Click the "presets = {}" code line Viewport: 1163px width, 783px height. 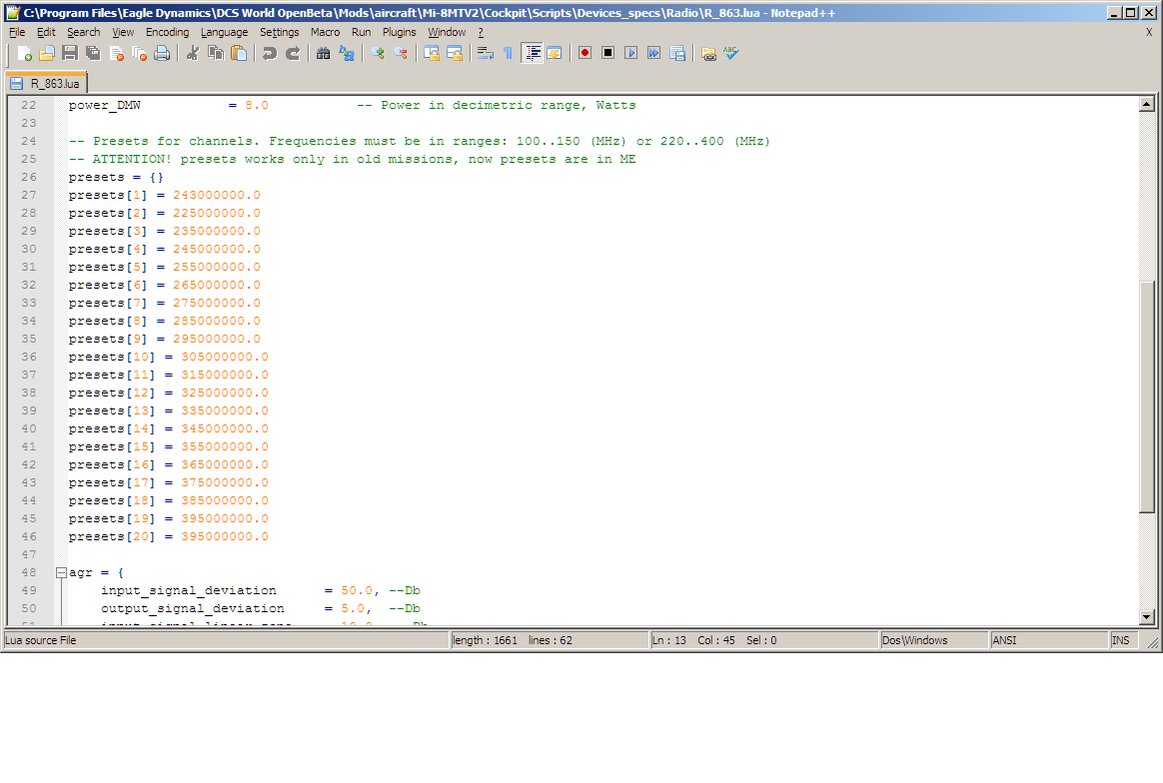[x=116, y=177]
